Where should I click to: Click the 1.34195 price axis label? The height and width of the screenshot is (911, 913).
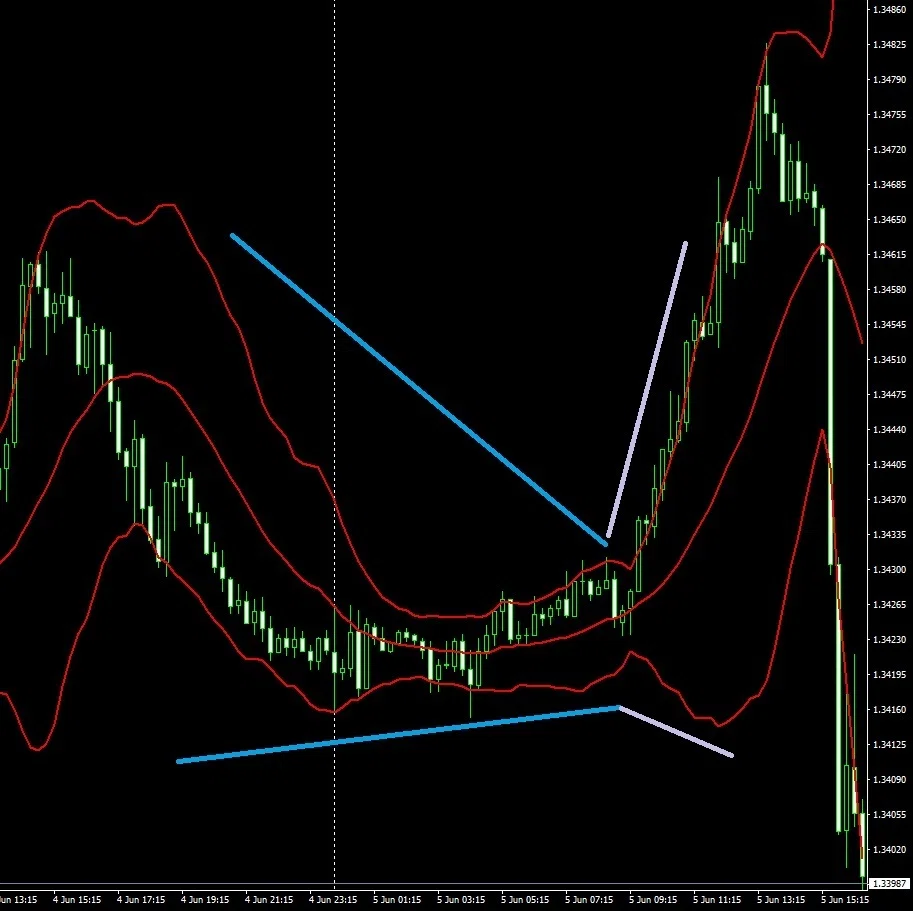[889, 674]
